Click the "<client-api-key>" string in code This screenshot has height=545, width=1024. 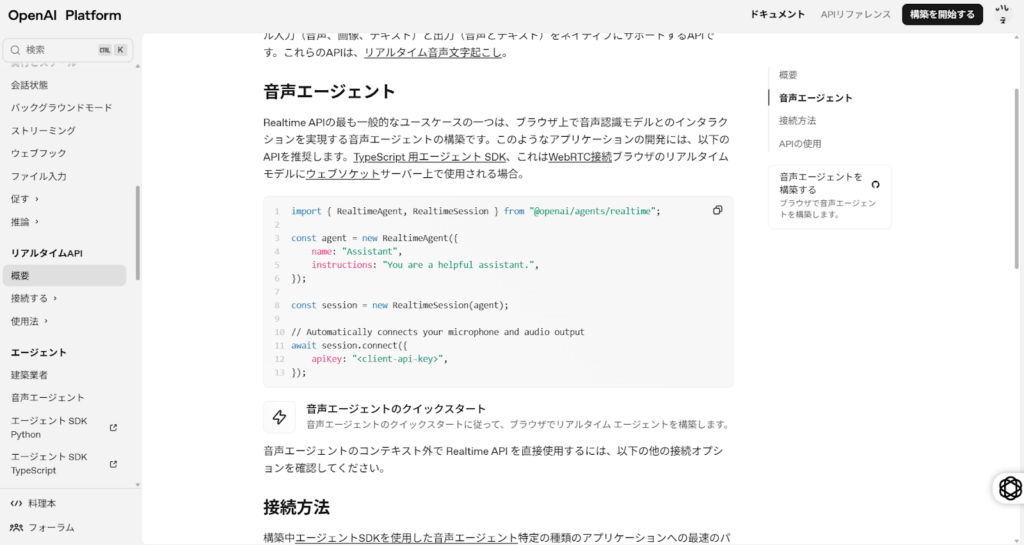coord(400,359)
